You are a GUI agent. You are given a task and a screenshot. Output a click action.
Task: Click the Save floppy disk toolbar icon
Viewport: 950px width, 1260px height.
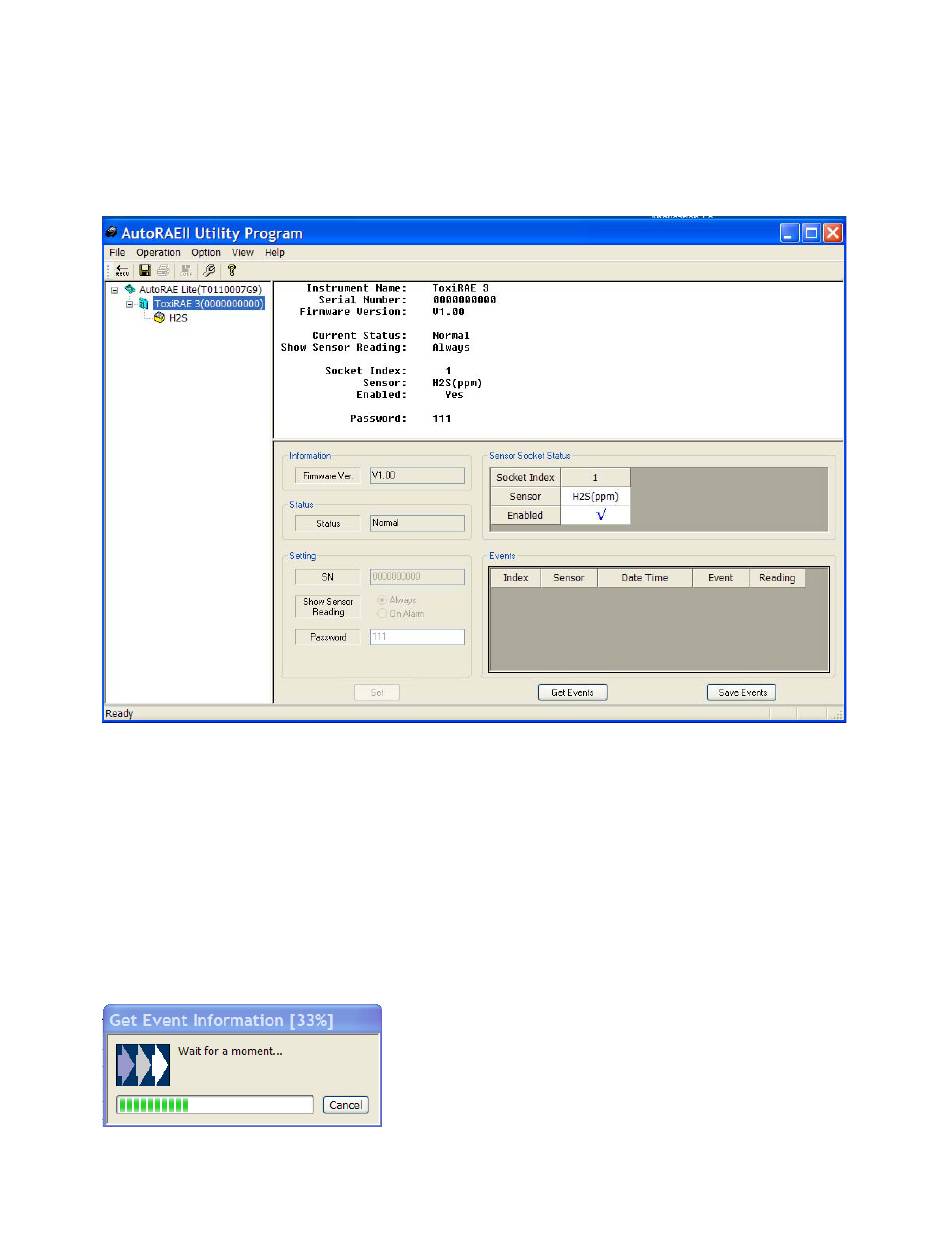point(145,270)
